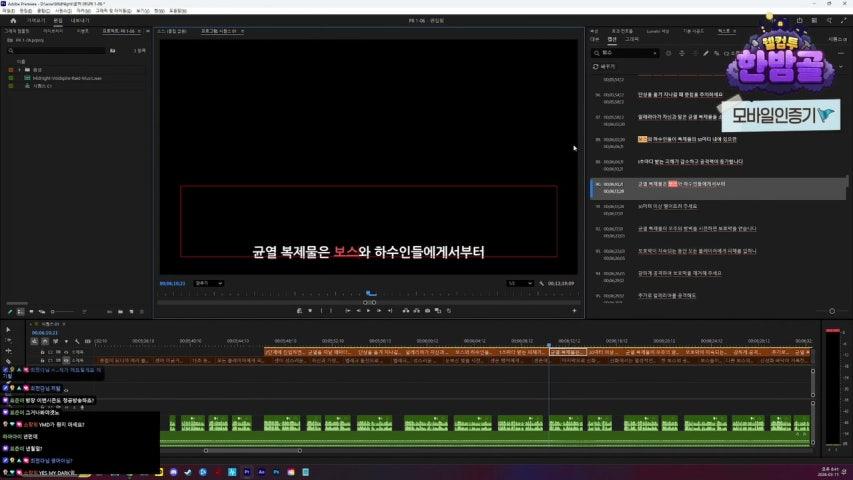Click the replace icon next to 바꾸기
Viewport: 853px width, 480px height.
597,66
